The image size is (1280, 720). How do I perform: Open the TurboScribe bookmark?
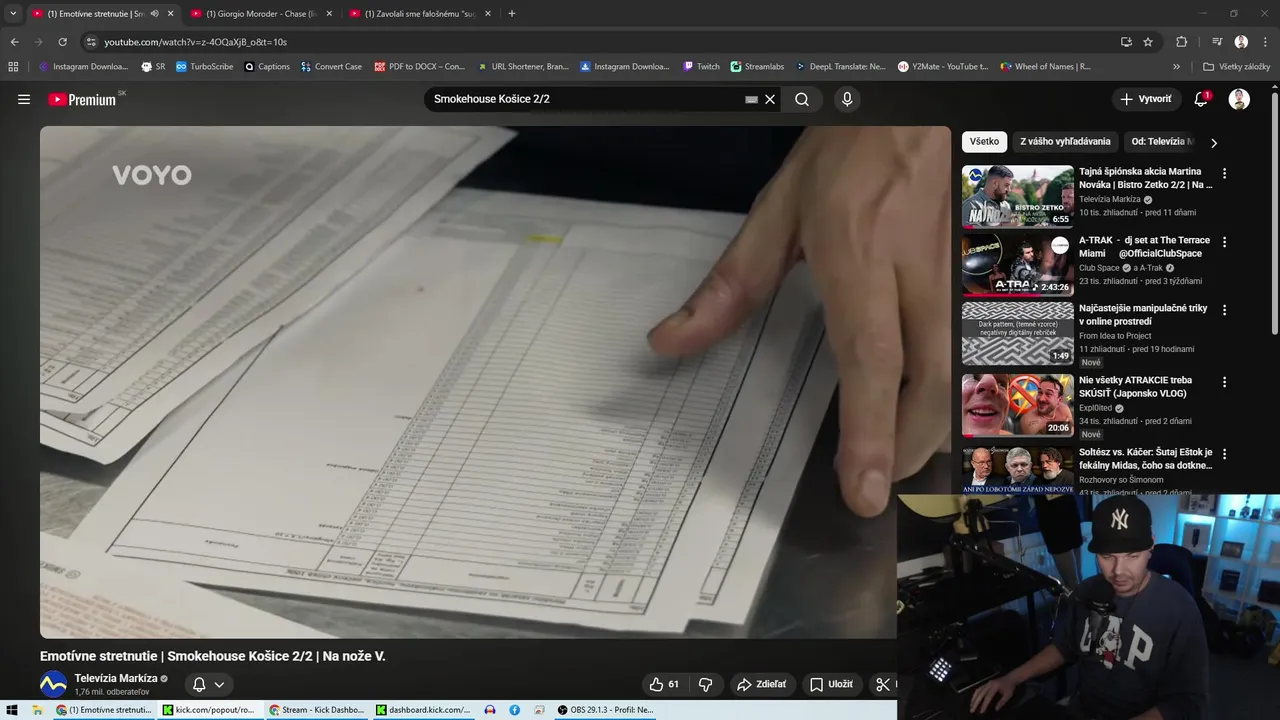click(x=205, y=67)
